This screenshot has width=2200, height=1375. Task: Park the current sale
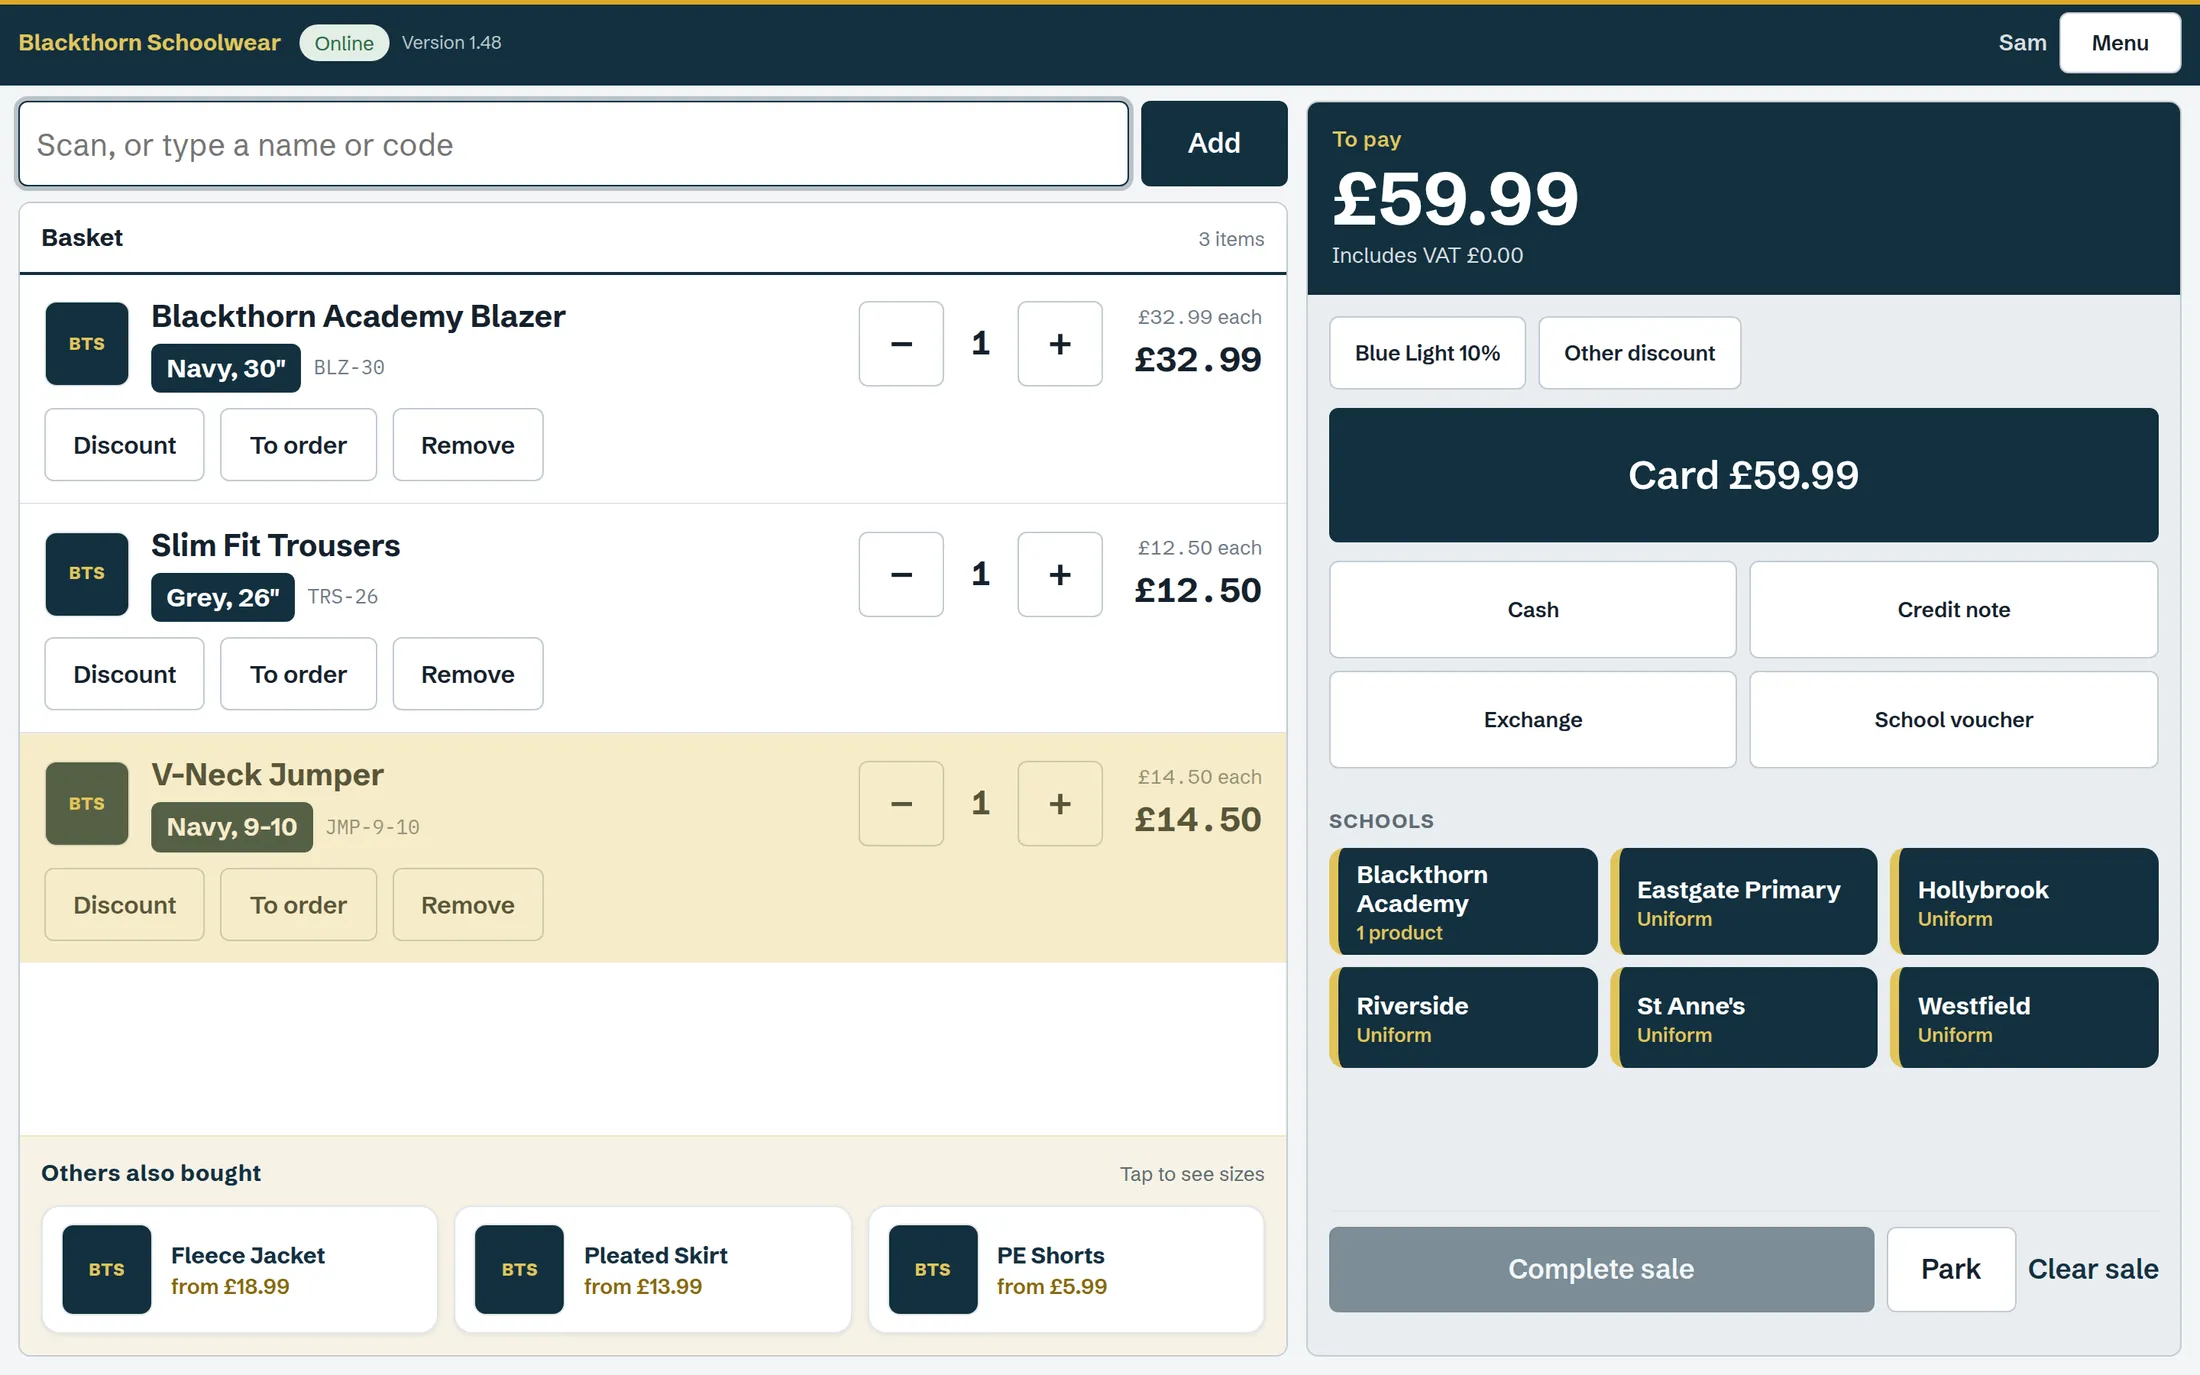click(x=1951, y=1270)
